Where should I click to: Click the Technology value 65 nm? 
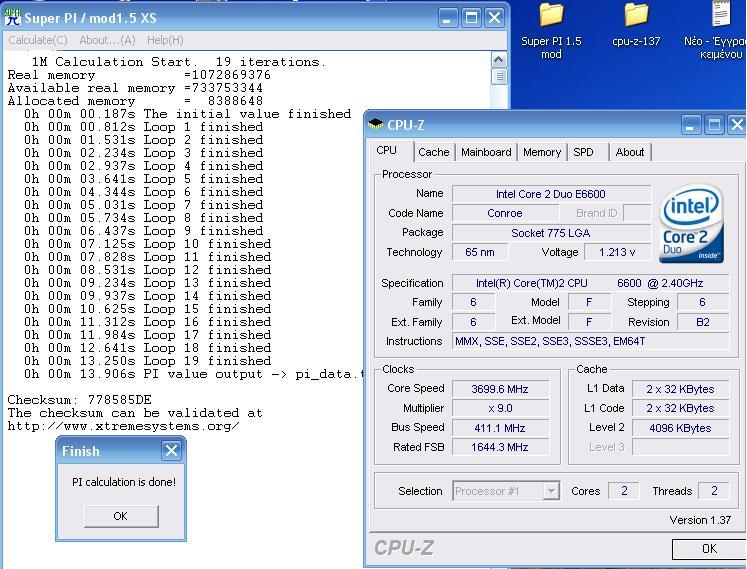tap(479, 252)
